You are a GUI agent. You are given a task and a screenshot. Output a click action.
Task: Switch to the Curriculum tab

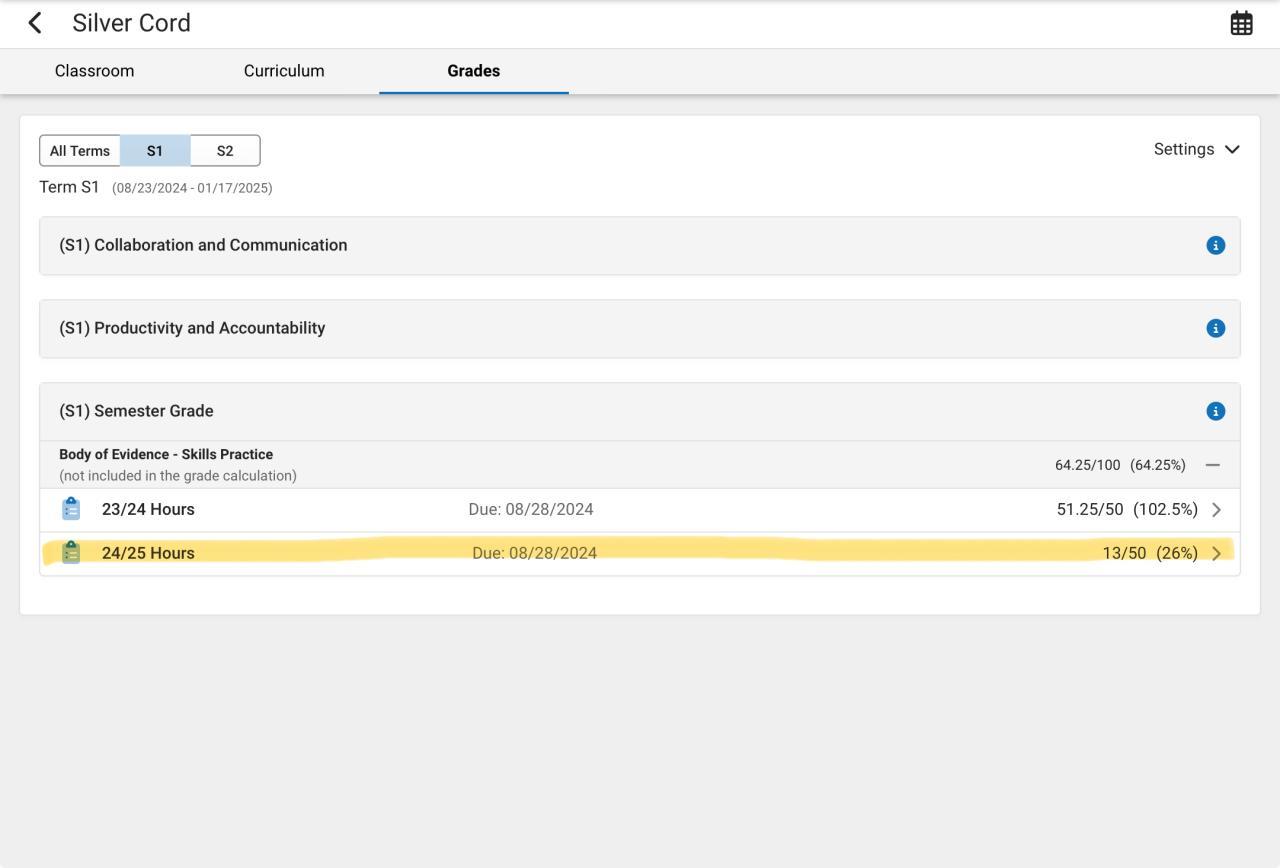(x=284, y=71)
